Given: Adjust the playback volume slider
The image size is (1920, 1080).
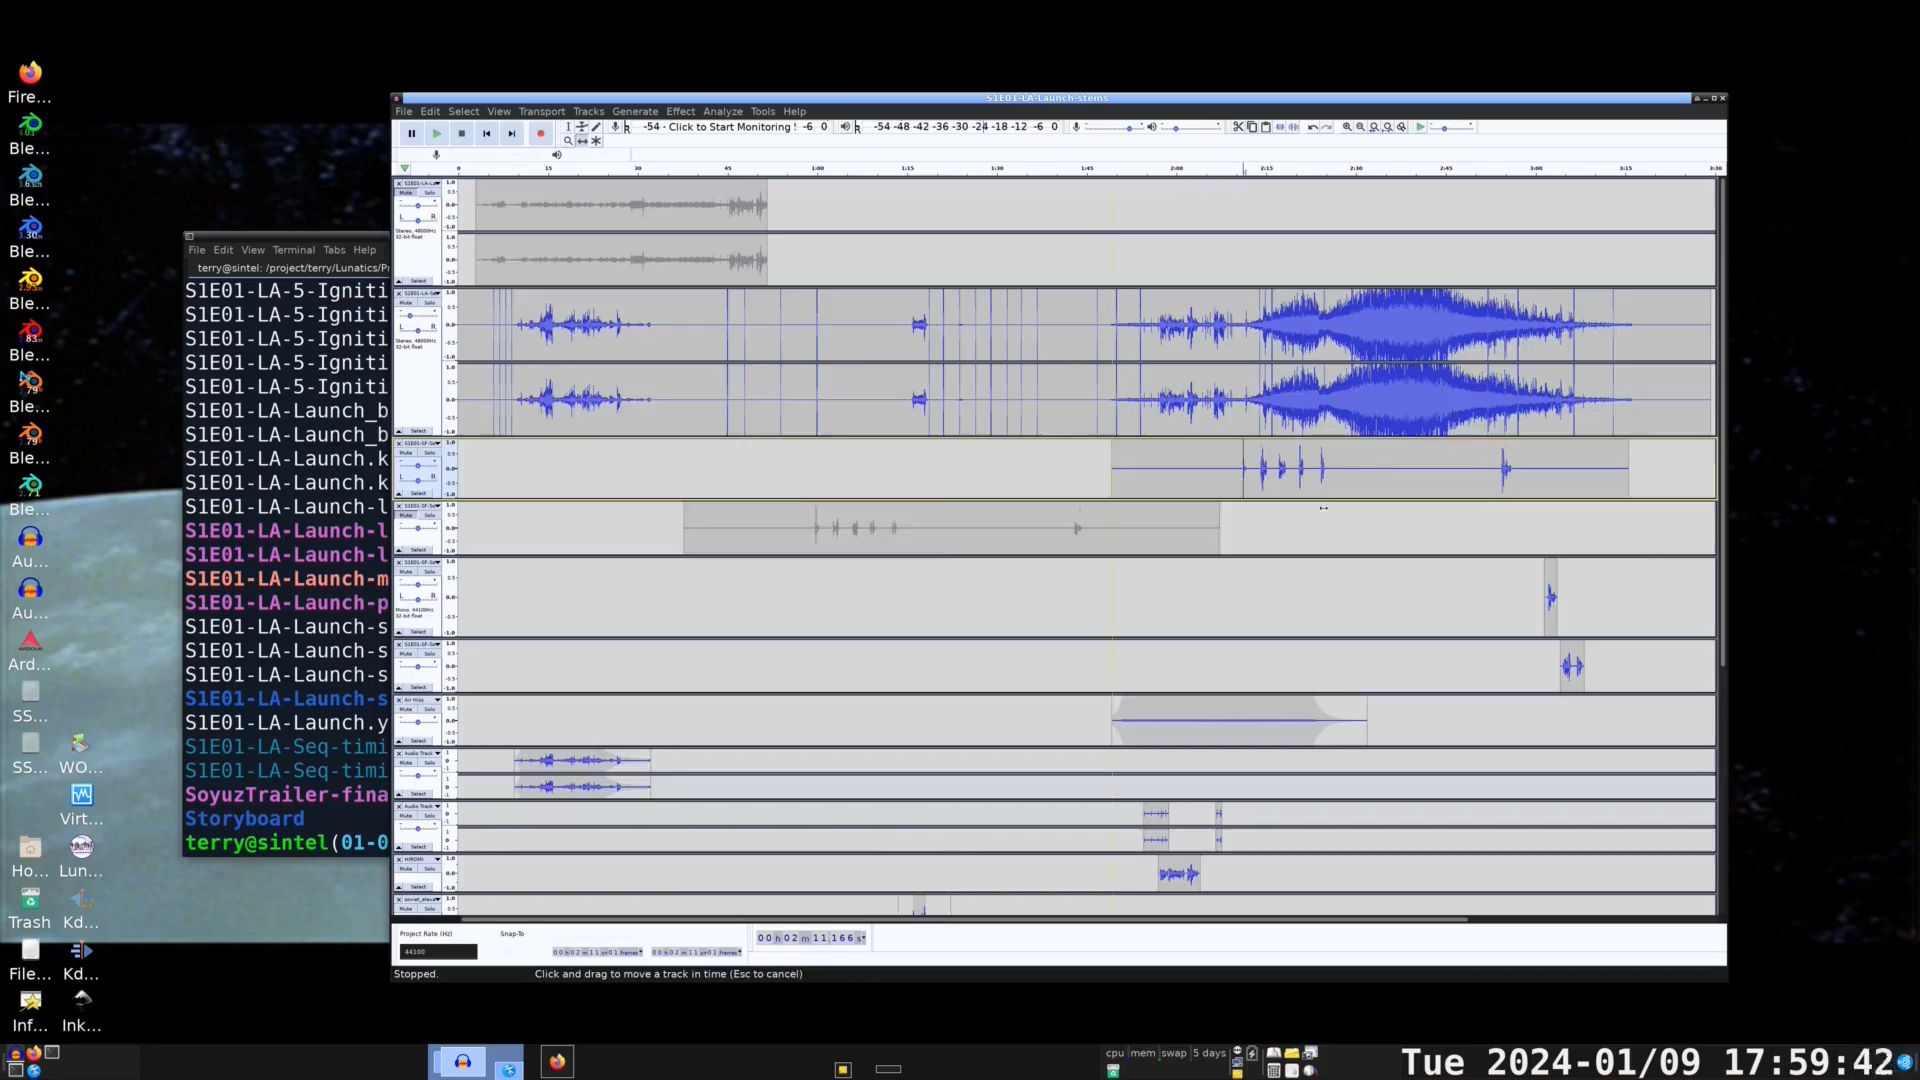Looking at the screenshot, I should pyautogui.click(x=1176, y=128).
